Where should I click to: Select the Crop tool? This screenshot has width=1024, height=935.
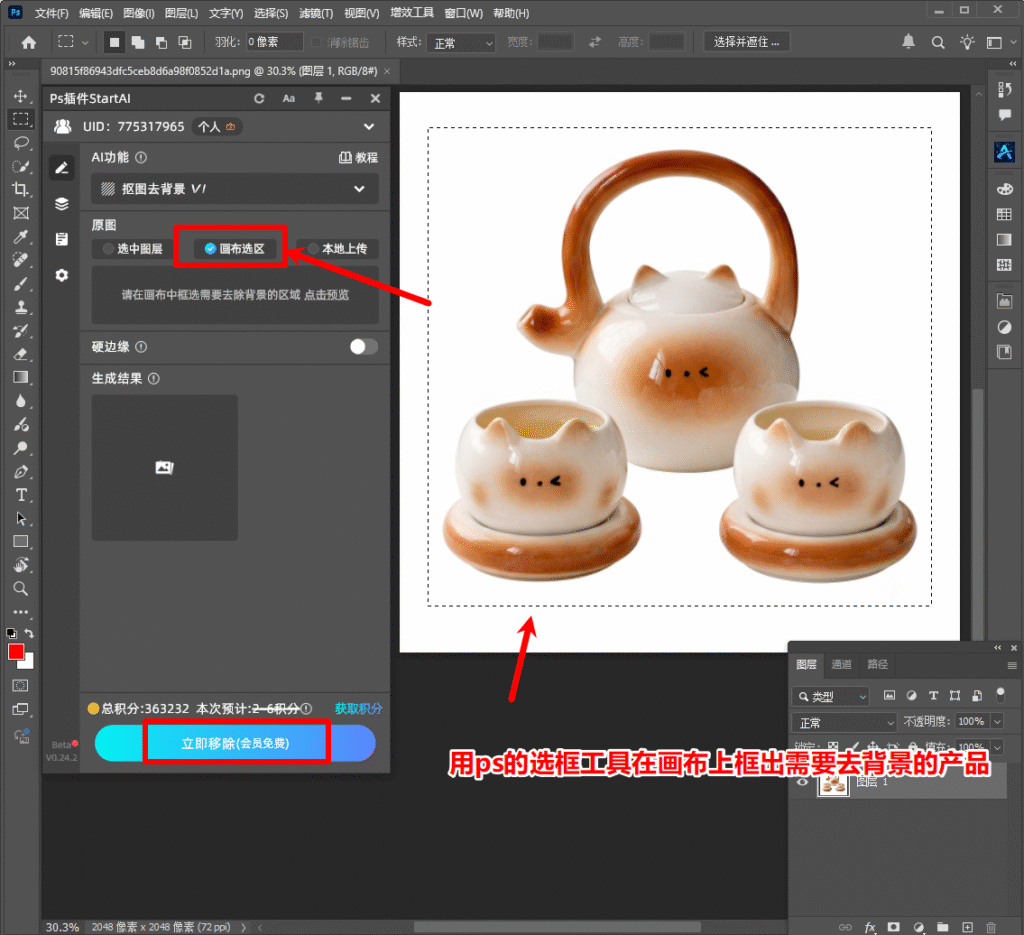pos(20,189)
